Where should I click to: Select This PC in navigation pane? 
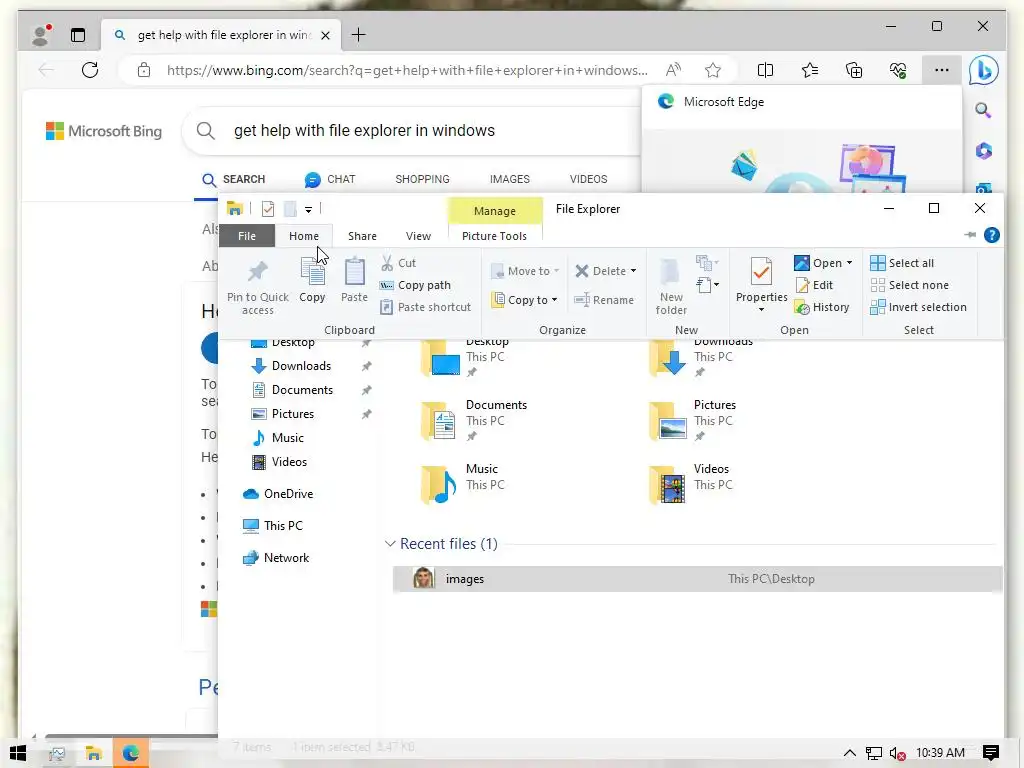273,526
